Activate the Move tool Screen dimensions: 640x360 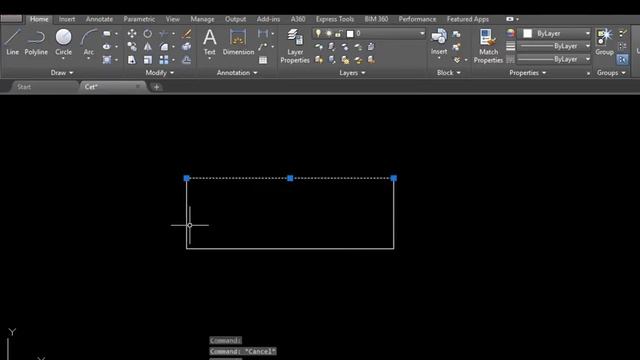(132, 34)
